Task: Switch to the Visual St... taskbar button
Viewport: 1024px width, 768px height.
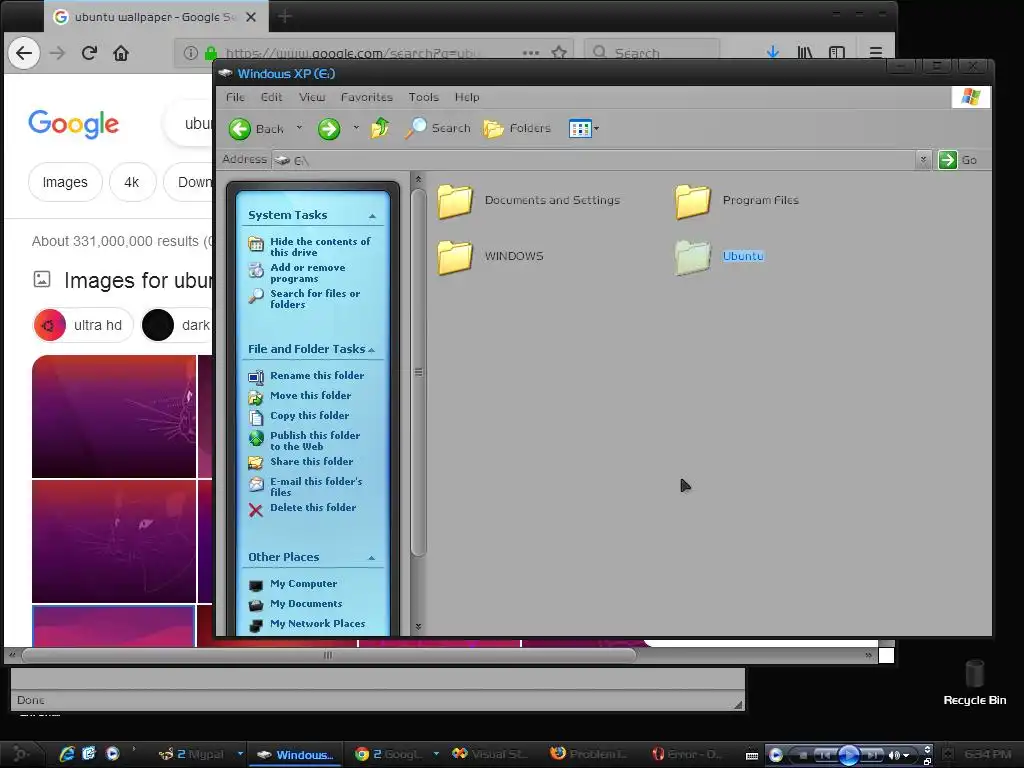Action: click(490, 754)
